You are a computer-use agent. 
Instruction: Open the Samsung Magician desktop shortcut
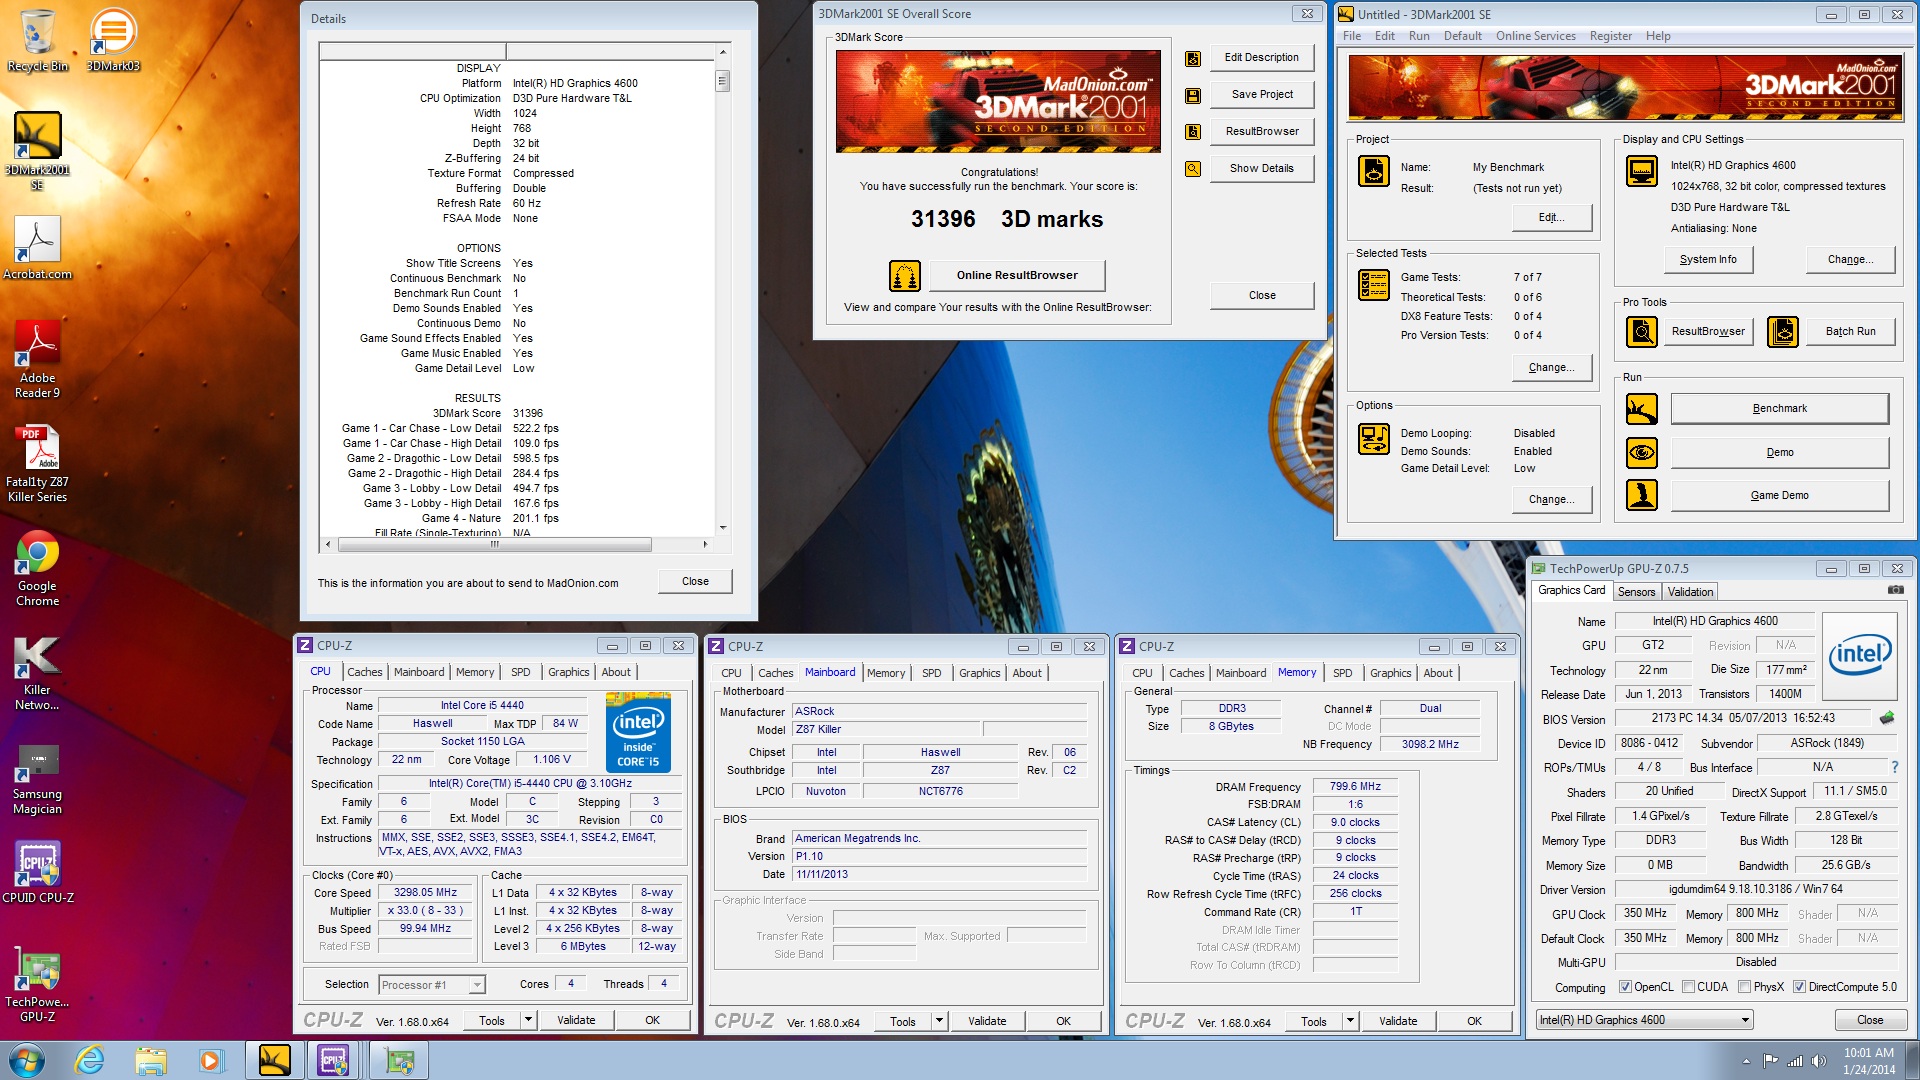[x=37, y=778]
